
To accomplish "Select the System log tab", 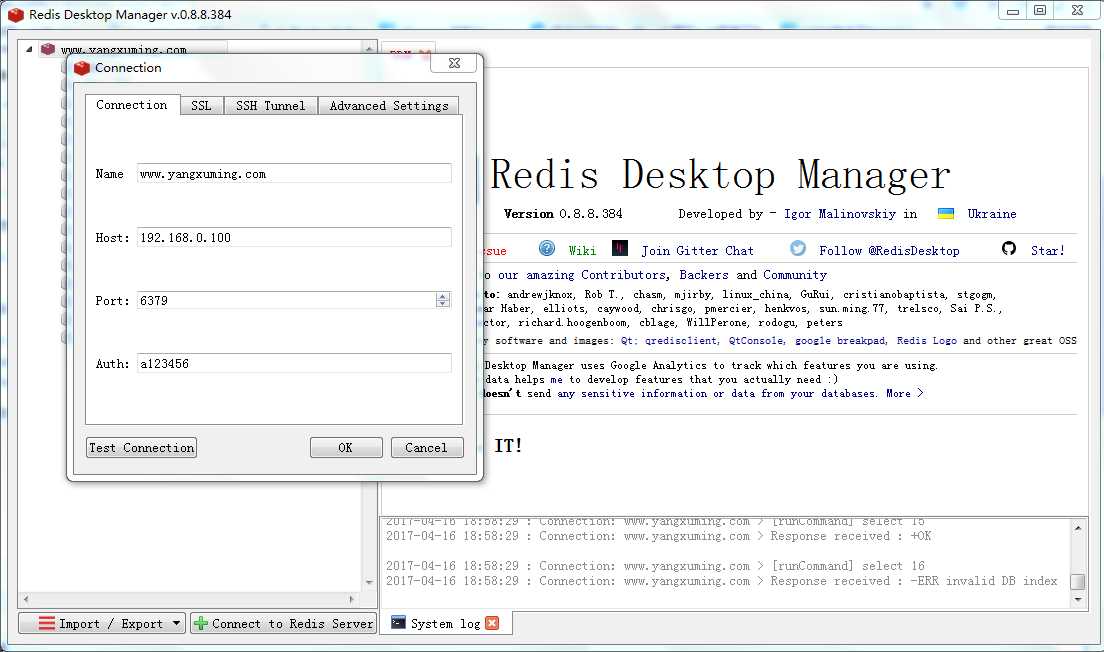I will (445, 623).
